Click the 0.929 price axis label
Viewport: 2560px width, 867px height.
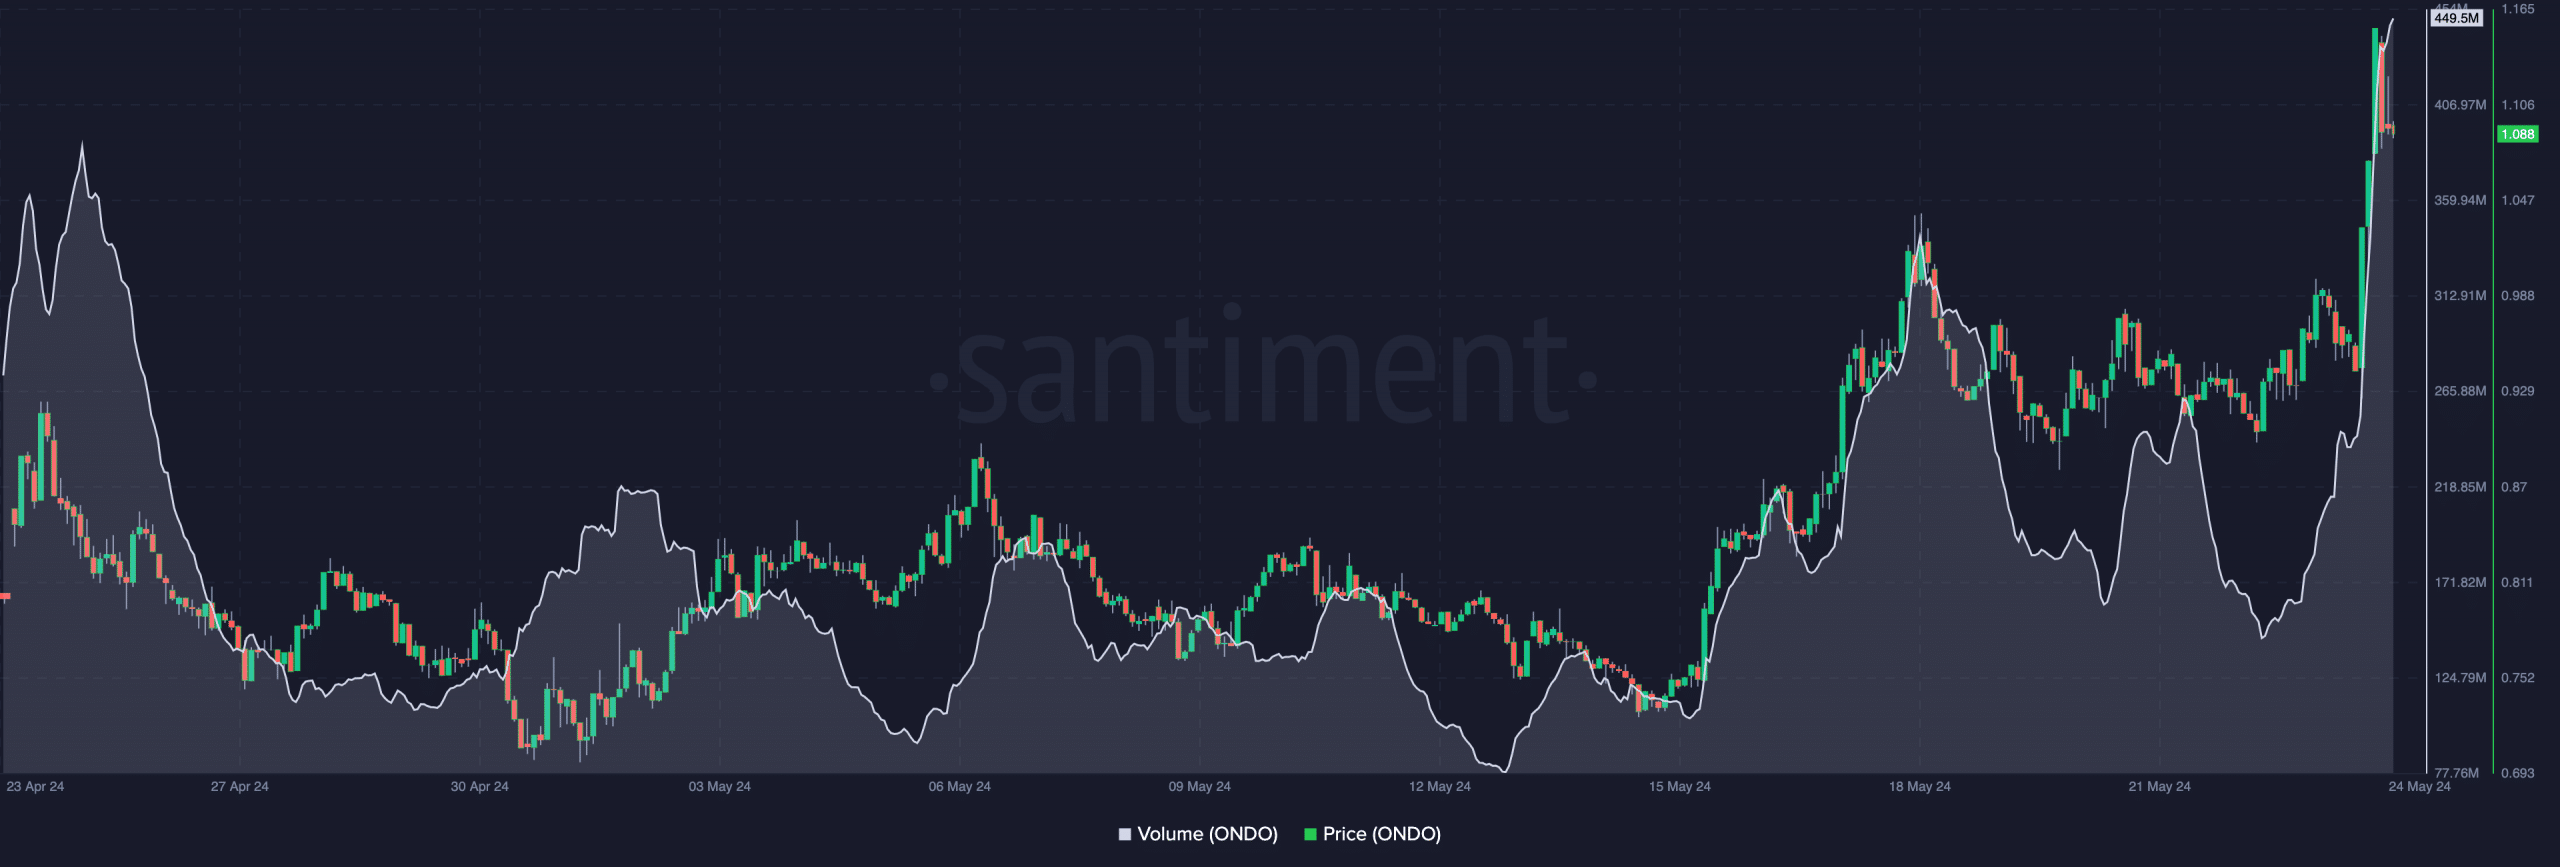(2518, 391)
